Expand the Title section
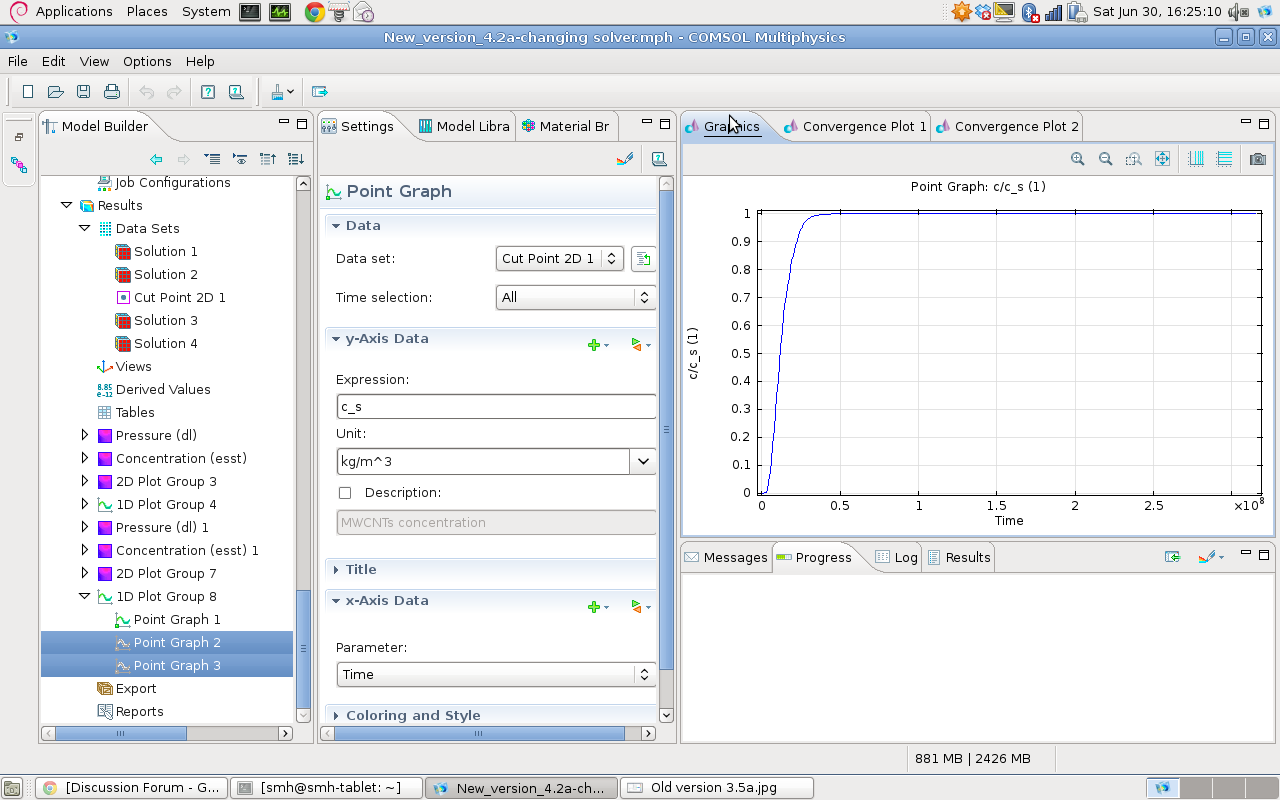1280x800 pixels. coord(360,569)
